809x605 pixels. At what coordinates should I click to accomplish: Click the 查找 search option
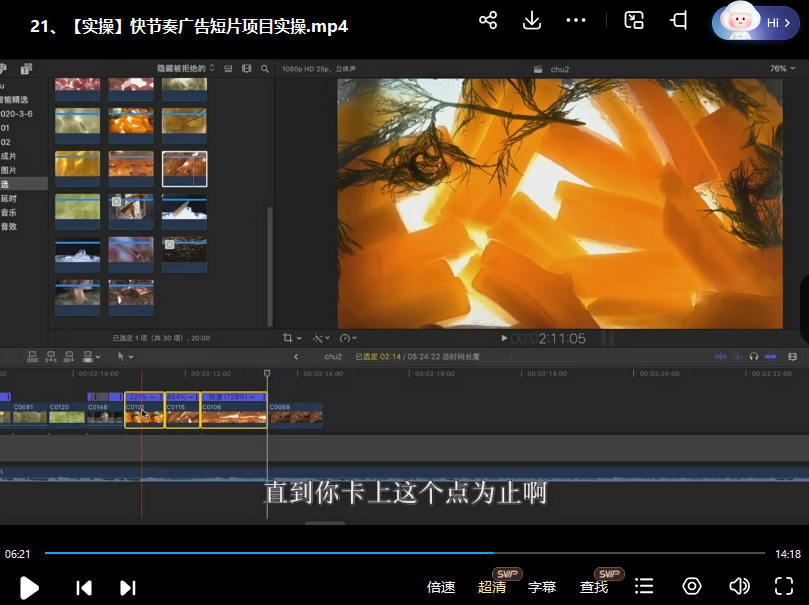click(594, 587)
